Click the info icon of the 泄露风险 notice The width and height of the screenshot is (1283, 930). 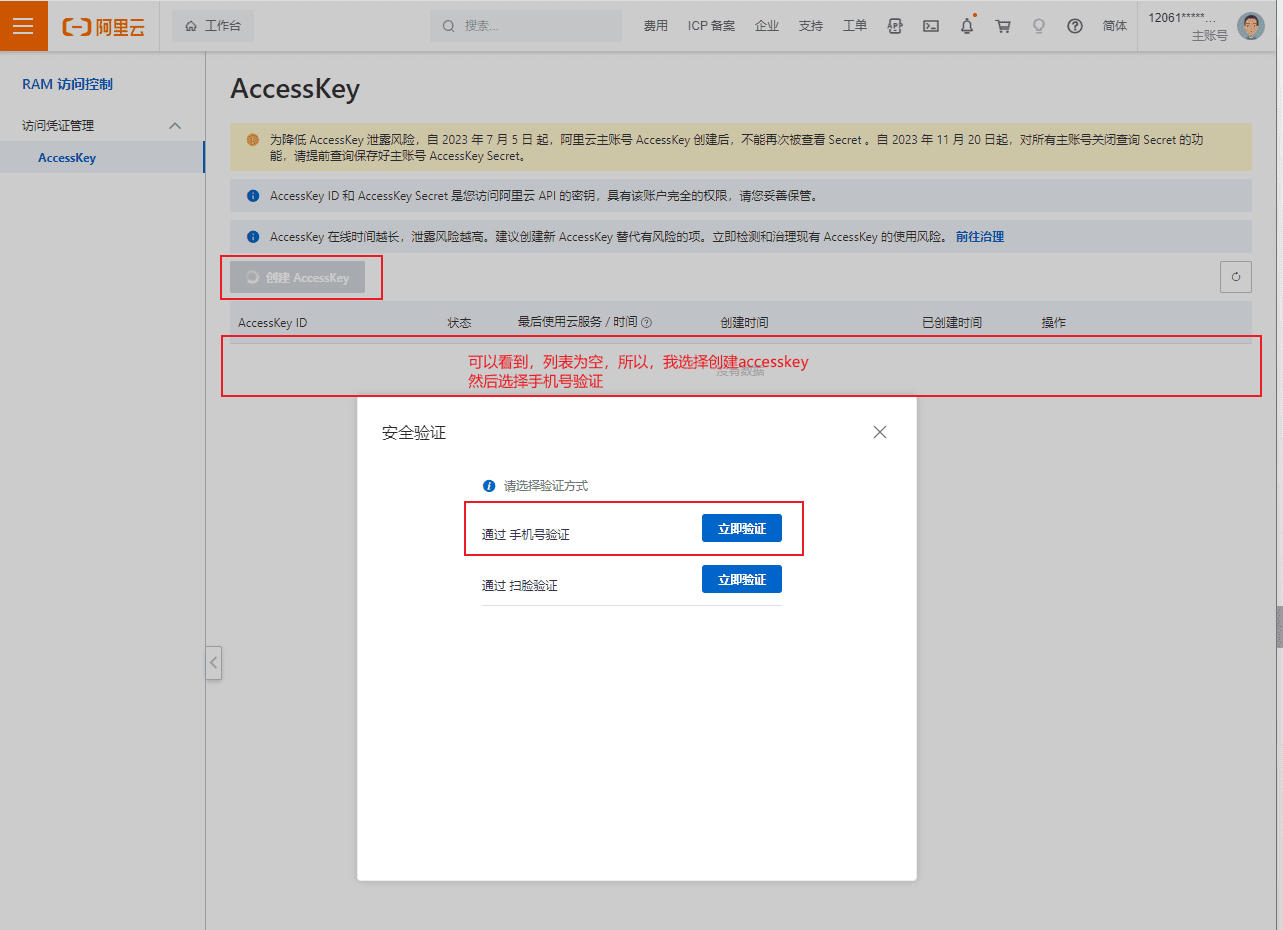[253, 237]
